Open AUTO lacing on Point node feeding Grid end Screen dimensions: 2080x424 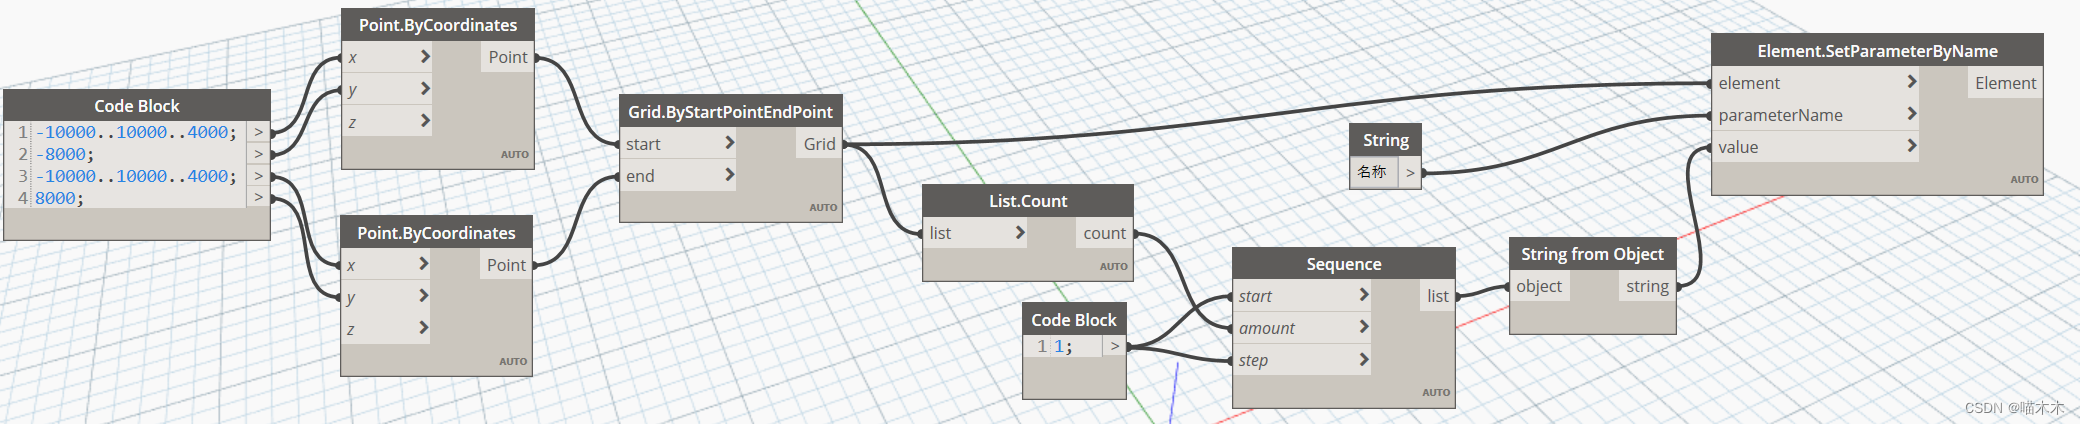click(513, 362)
